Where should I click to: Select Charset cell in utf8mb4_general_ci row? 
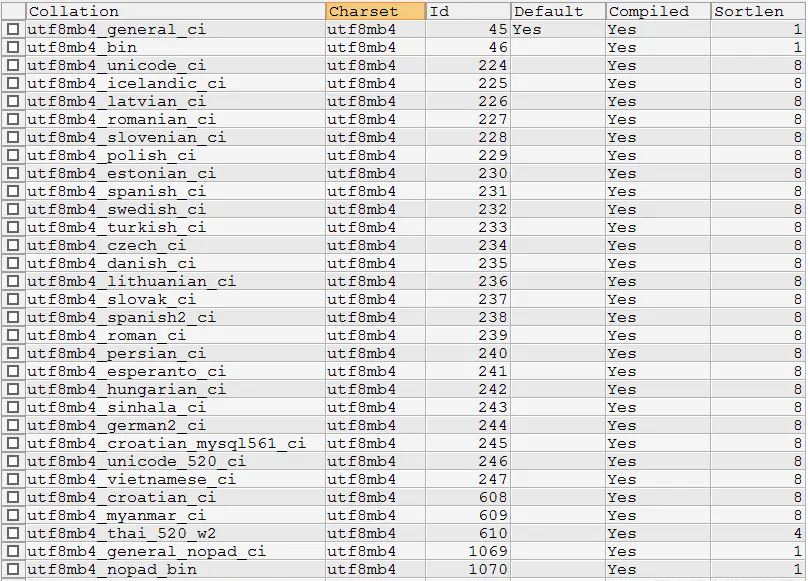tap(376, 29)
